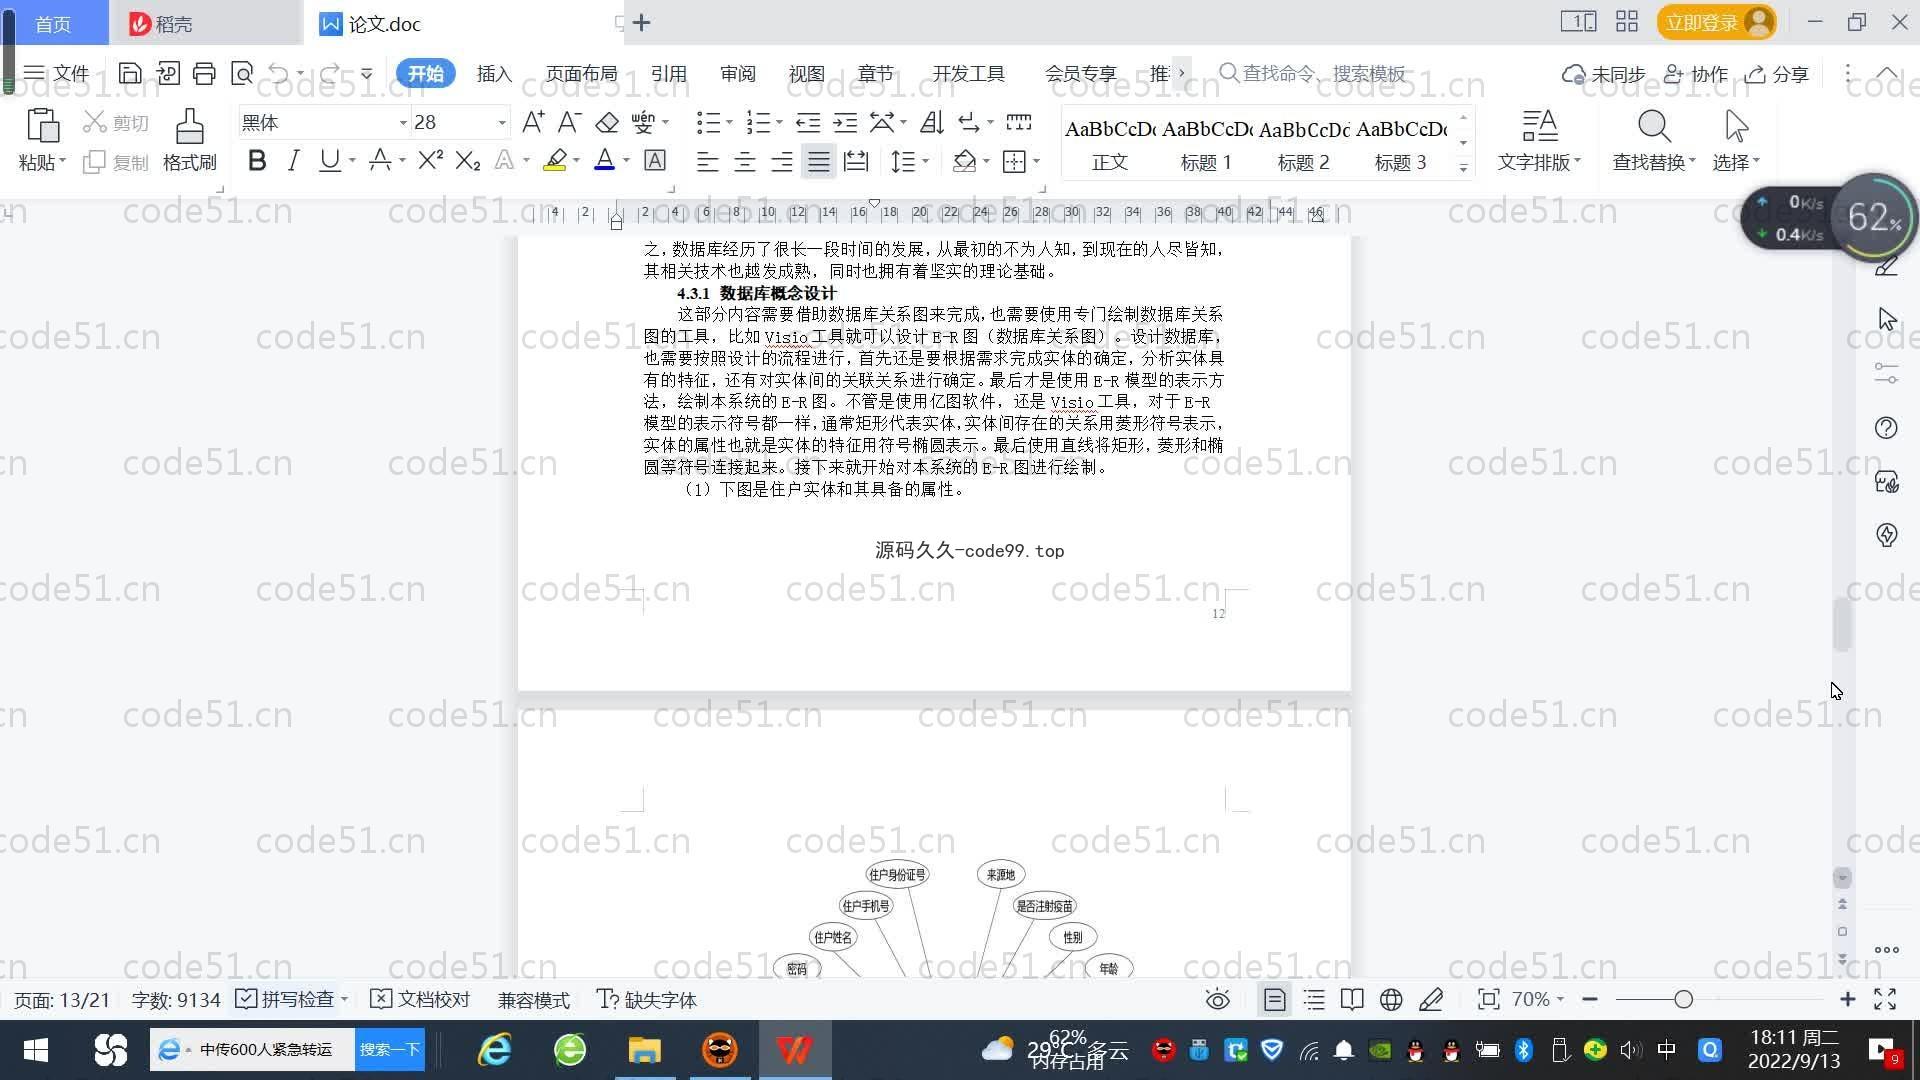Toggle Bold formatting
This screenshot has height=1080, width=1920.
[257, 161]
